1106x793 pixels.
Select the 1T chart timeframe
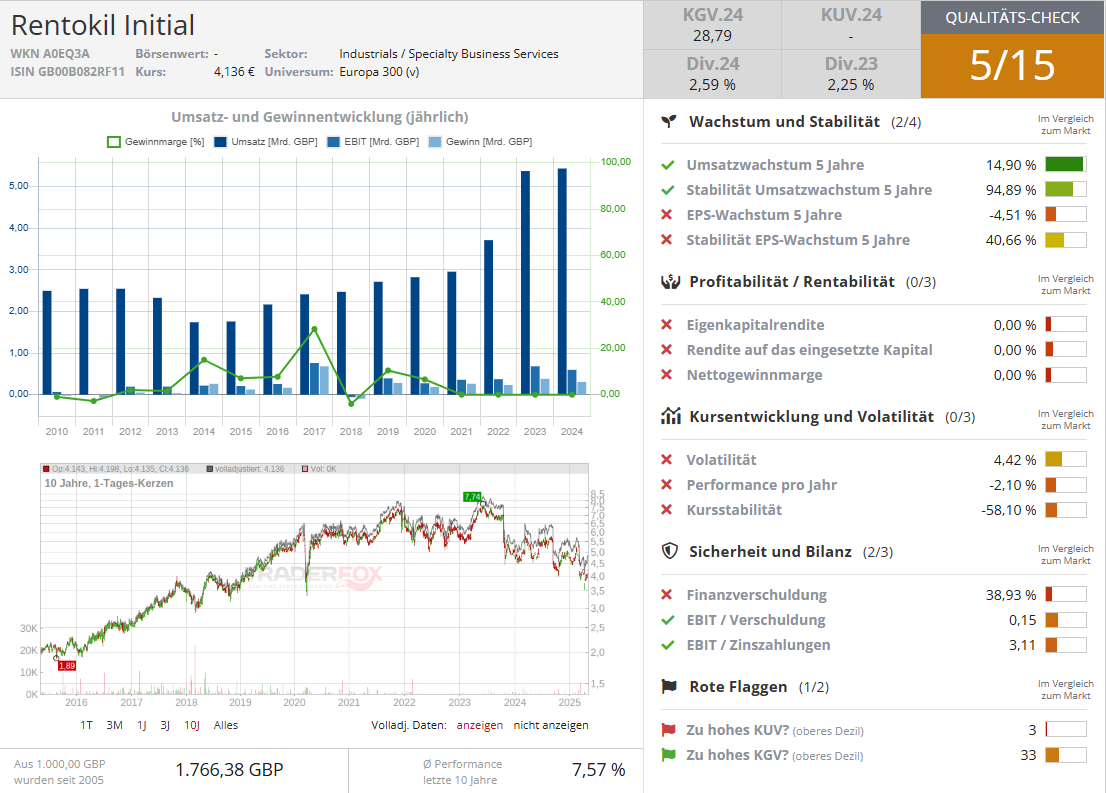86,725
